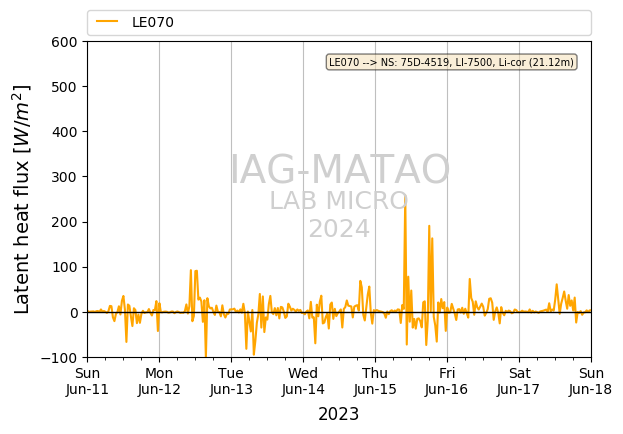This screenshot has width=623, height=434.
Task: Click the Fri Jun-16 x-axis label
Action: click(447, 381)
